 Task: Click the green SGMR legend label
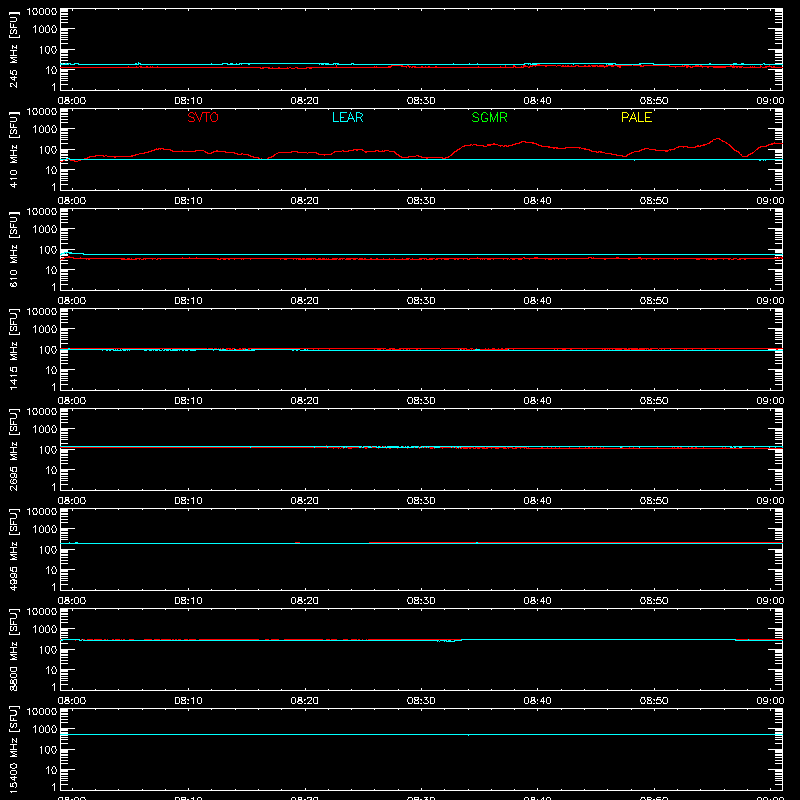tap(489, 117)
